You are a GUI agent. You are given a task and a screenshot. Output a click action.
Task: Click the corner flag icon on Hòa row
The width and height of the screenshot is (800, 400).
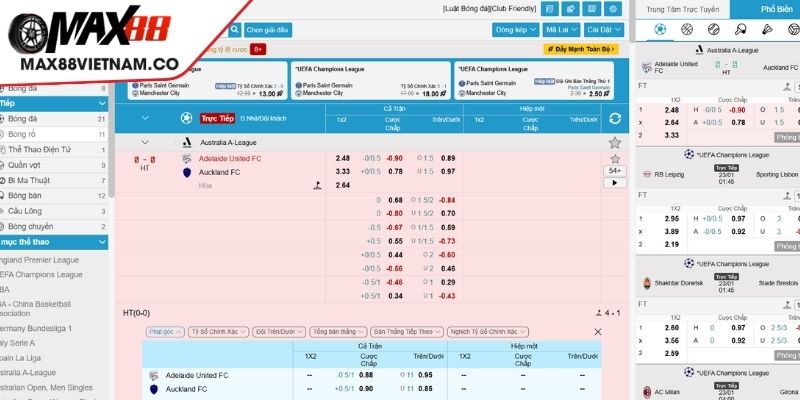(x=317, y=185)
